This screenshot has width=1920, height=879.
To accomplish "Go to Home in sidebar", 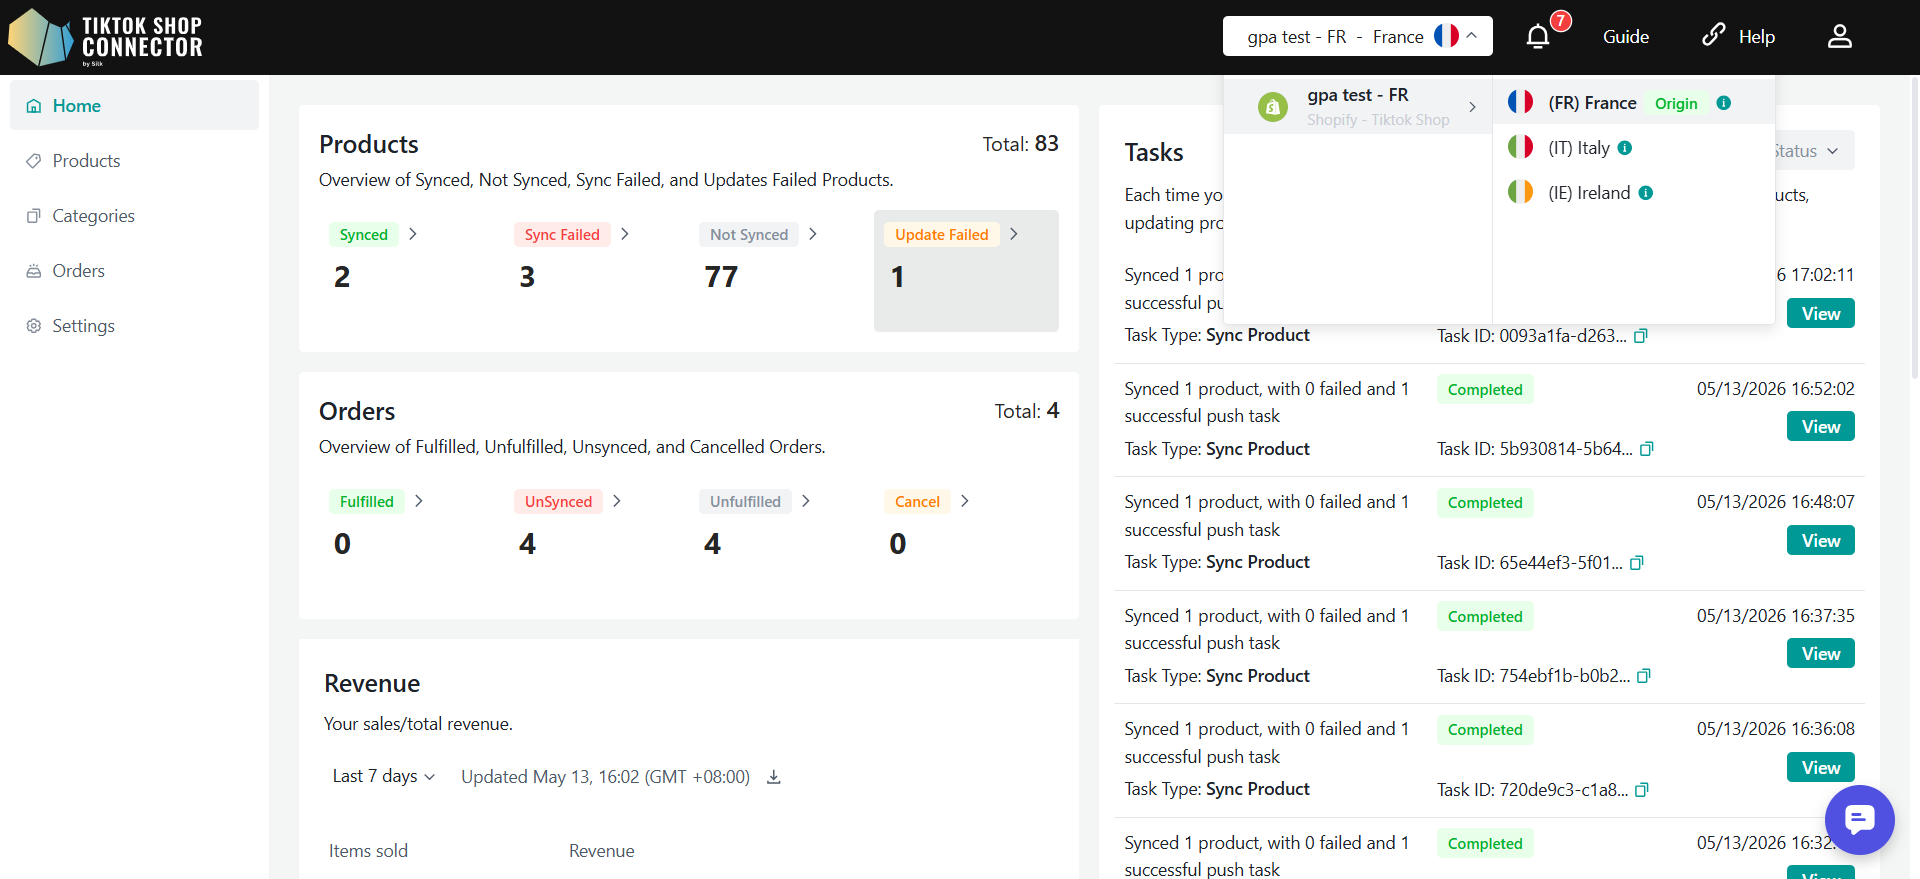I will click(134, 106).
